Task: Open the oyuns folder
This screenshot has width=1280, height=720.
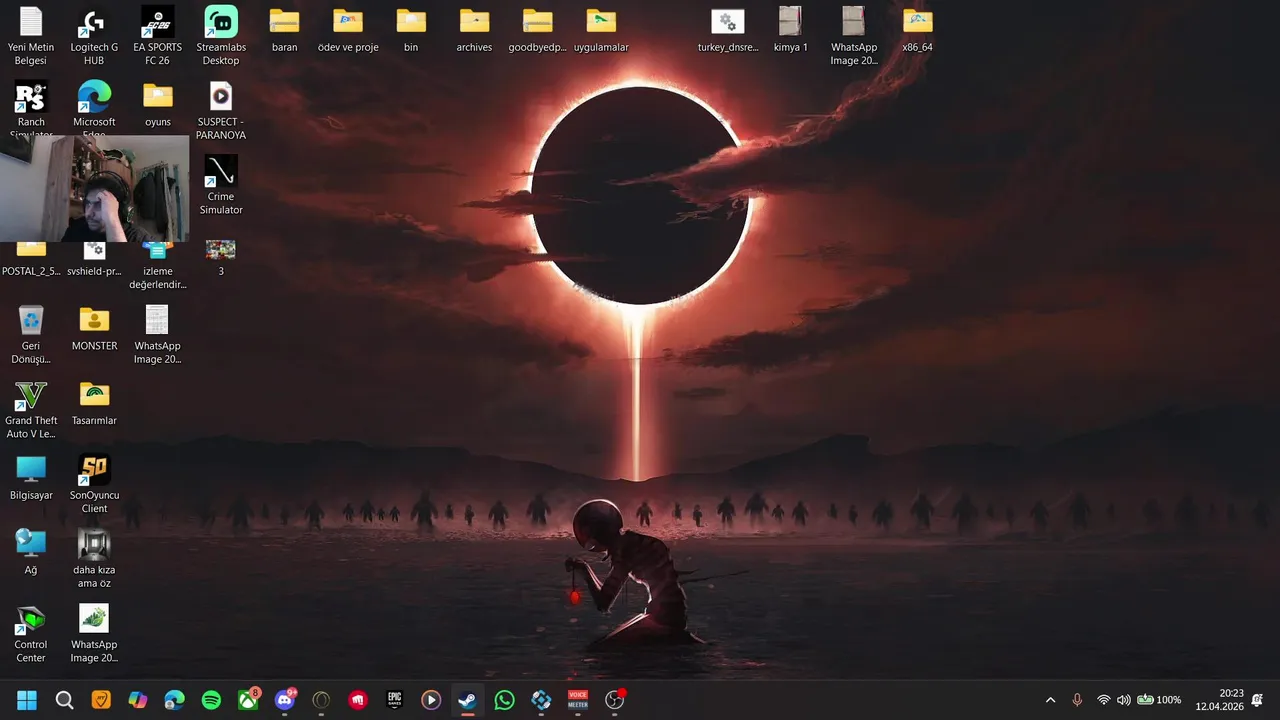Action: coord(157,105)
